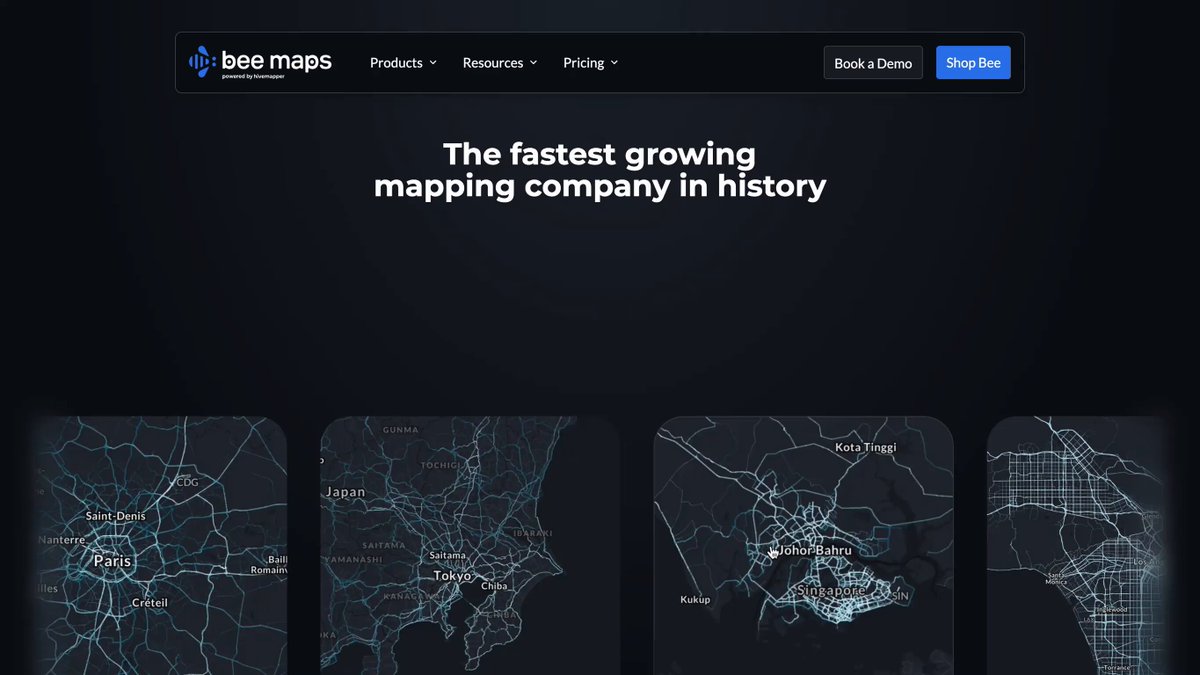Open the Pricing menu
Viewport: 1200px width, 675px height.
(590, 63)
